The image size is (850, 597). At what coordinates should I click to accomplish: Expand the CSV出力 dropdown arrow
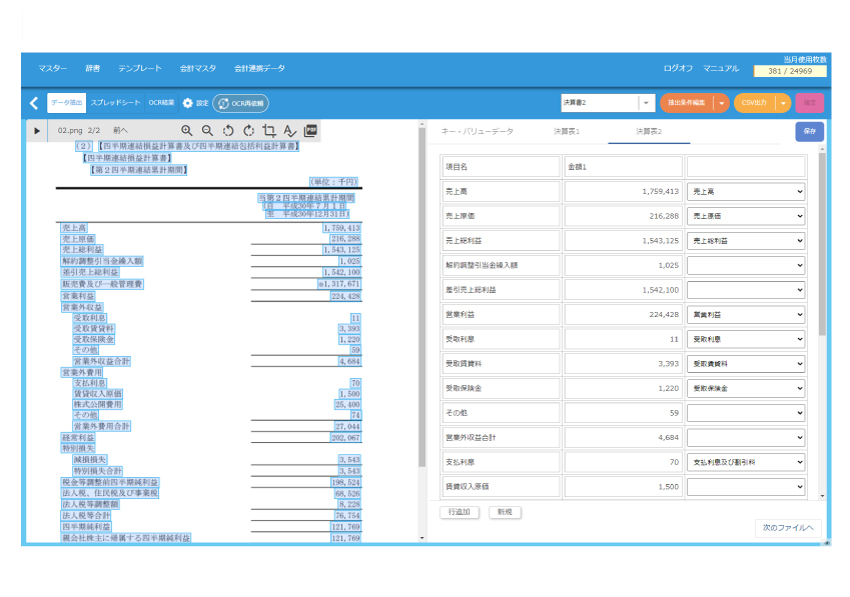[783, 103]
